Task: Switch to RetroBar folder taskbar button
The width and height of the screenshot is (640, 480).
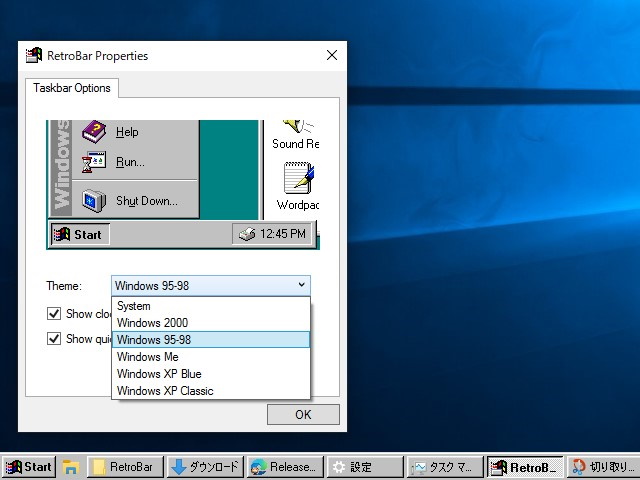Action: pyautogui.click(x=125, y=467)
